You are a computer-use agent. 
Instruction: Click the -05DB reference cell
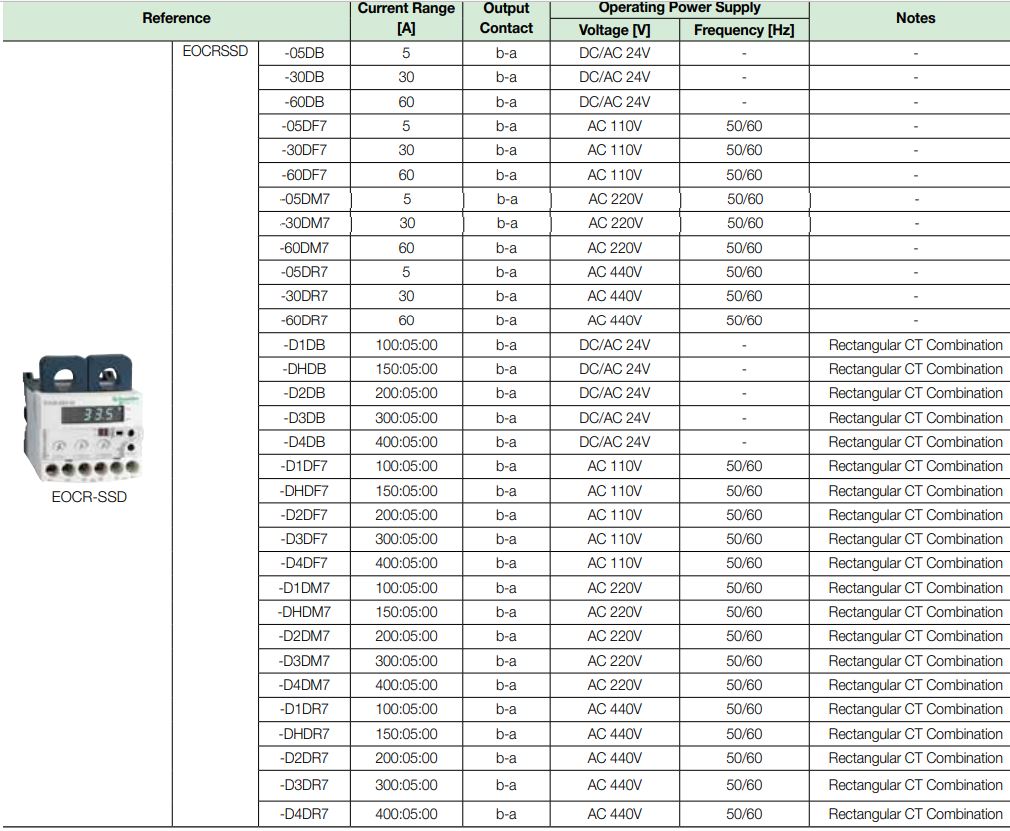point(304,53)
